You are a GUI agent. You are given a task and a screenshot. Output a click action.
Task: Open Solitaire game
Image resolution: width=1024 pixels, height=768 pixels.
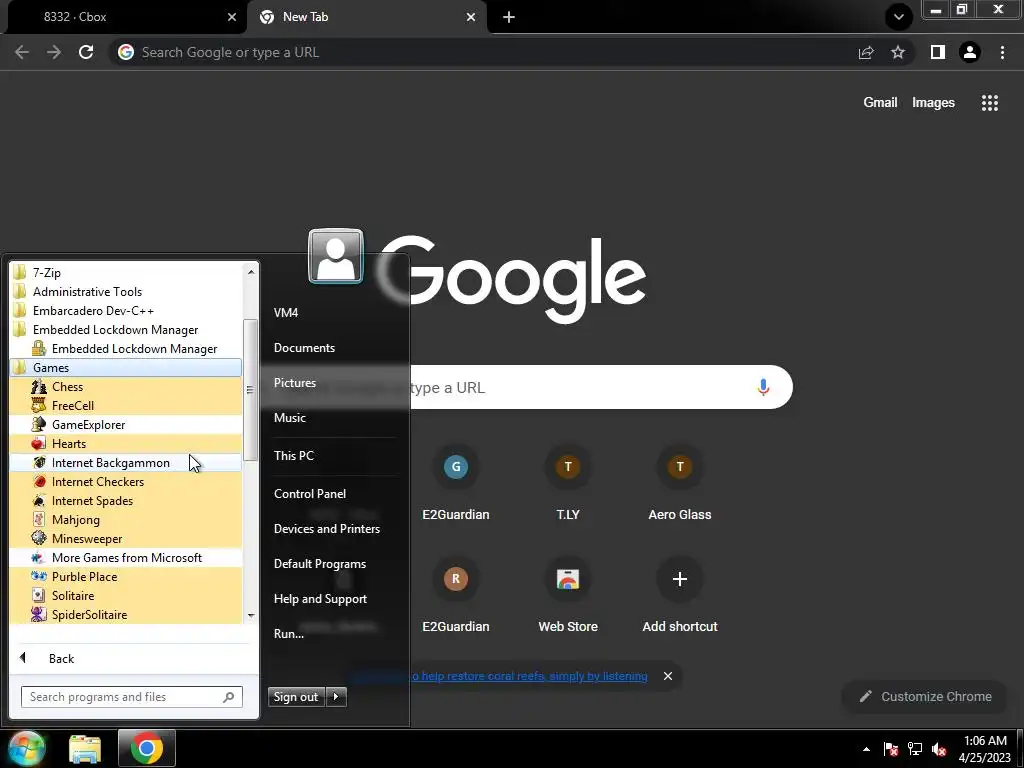(126, 595)
